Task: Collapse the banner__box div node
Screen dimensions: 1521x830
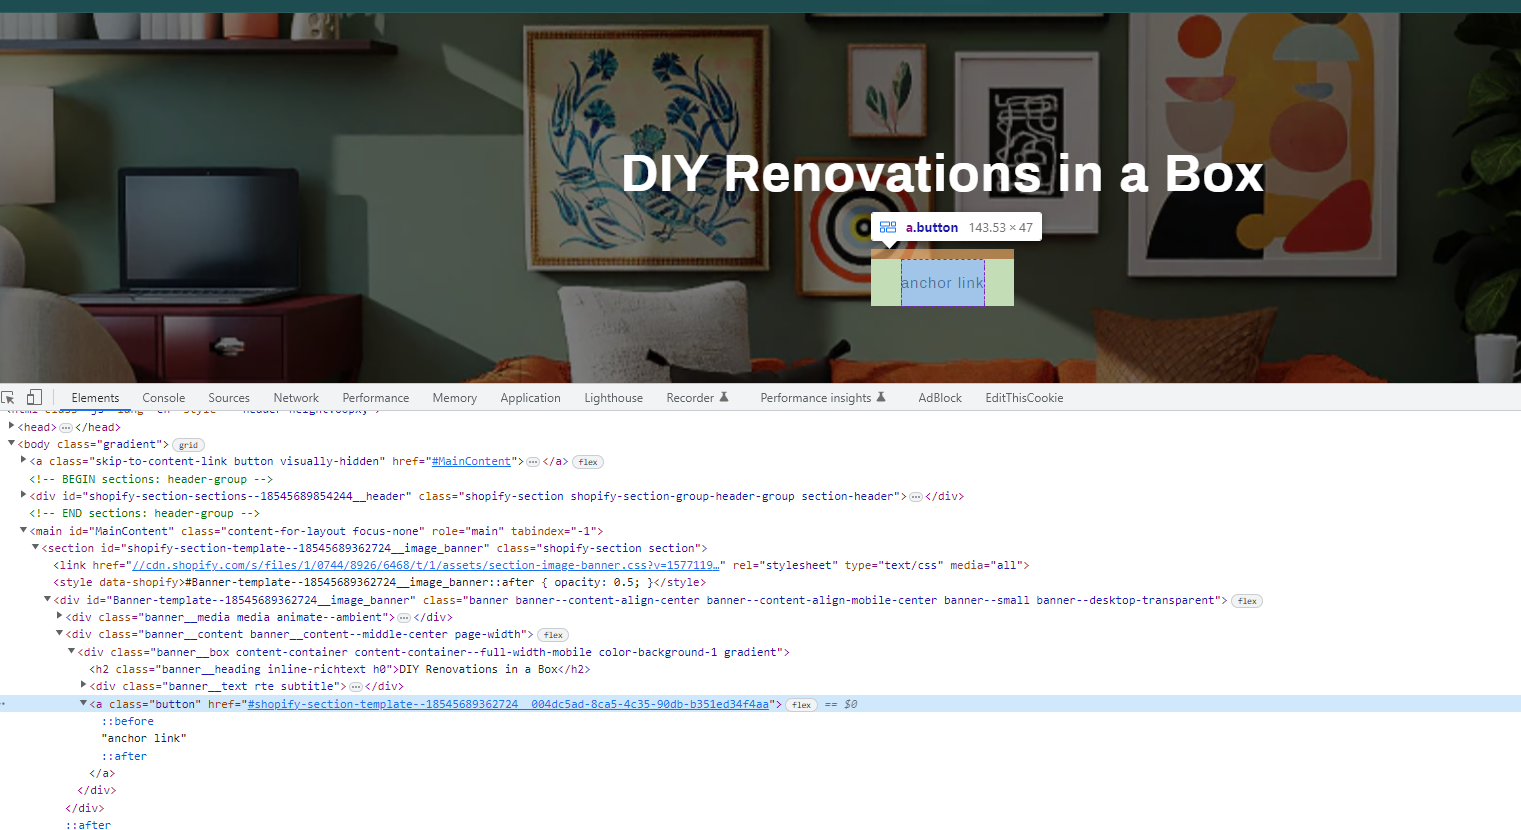Action: click(71, 651)
